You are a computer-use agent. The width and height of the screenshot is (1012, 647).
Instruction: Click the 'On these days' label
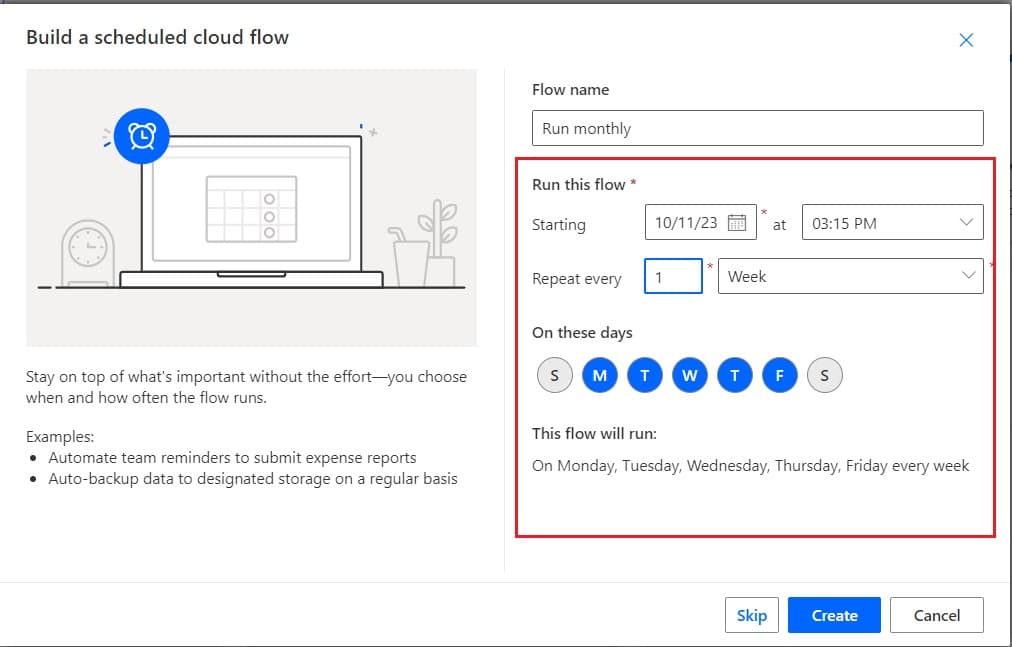pyautogui.click(x=582, y=333)
